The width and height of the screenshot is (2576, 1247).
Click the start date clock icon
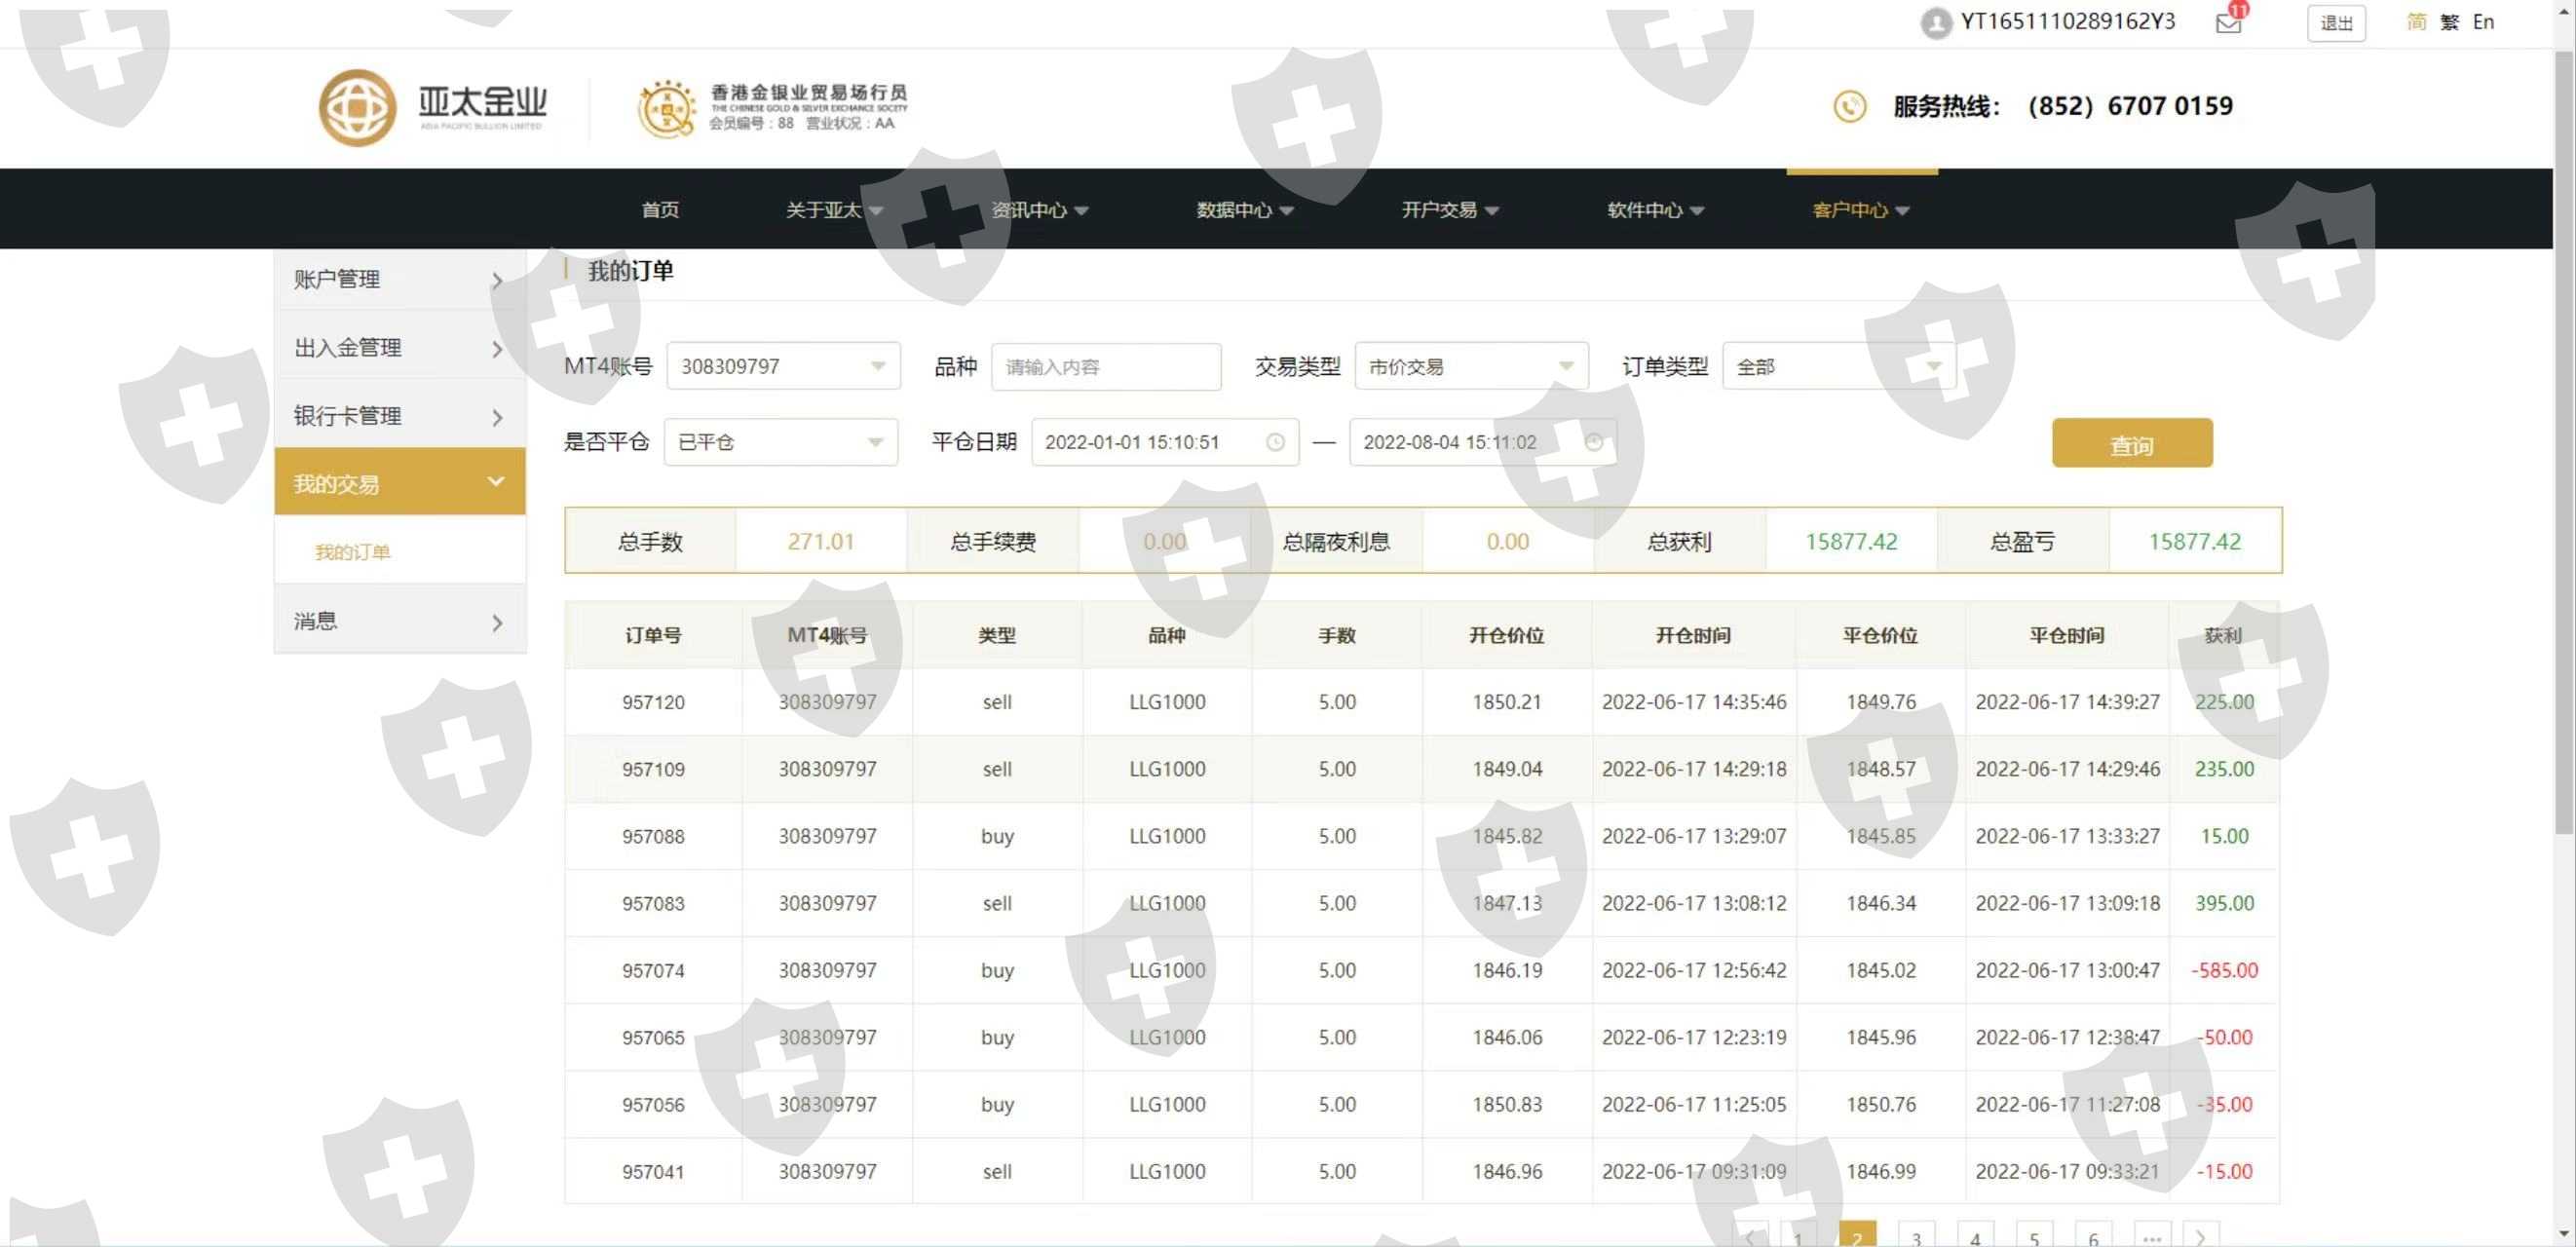(x=1275, y=442)
